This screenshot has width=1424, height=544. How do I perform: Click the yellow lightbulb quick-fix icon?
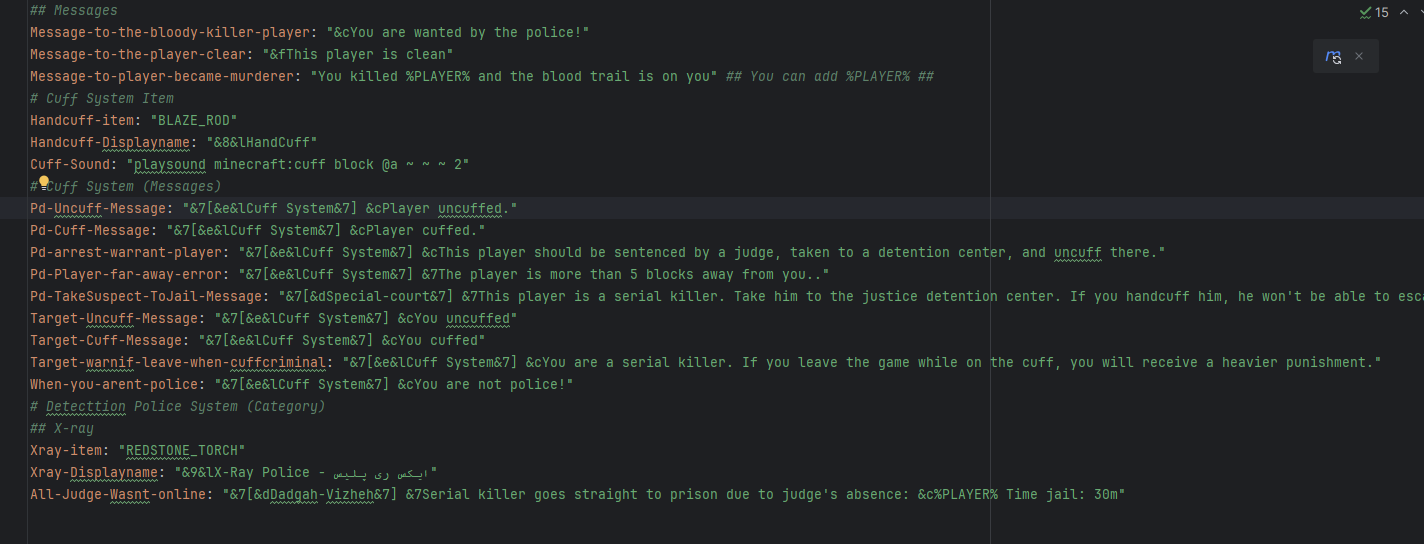43,183
